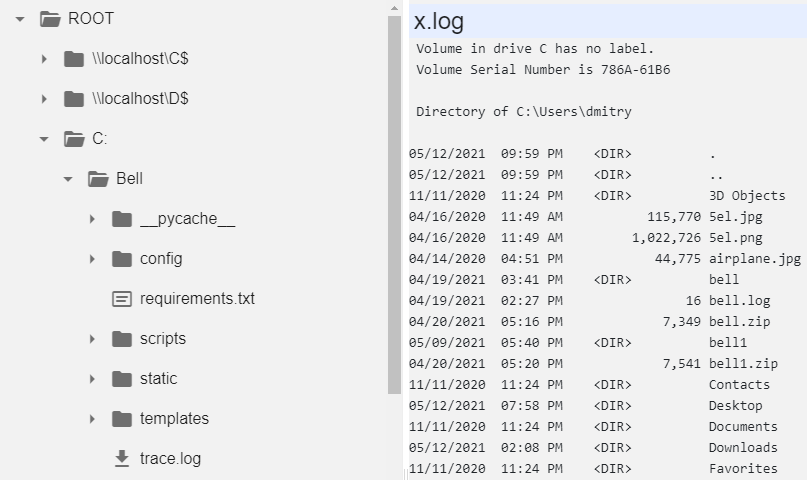This screenshot has width=807, height=480.
Task: Expand the \\localhost\D$ share node
Action: click(44, 99)
